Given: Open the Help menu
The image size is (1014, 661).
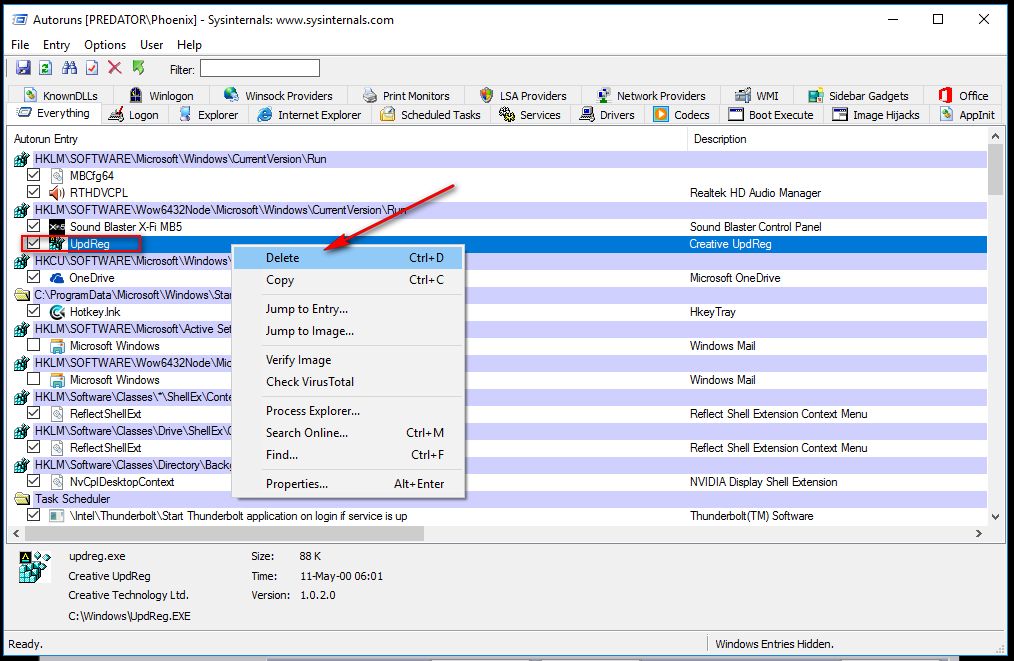Looking at the screenshot, I should [x=189, y=45].
